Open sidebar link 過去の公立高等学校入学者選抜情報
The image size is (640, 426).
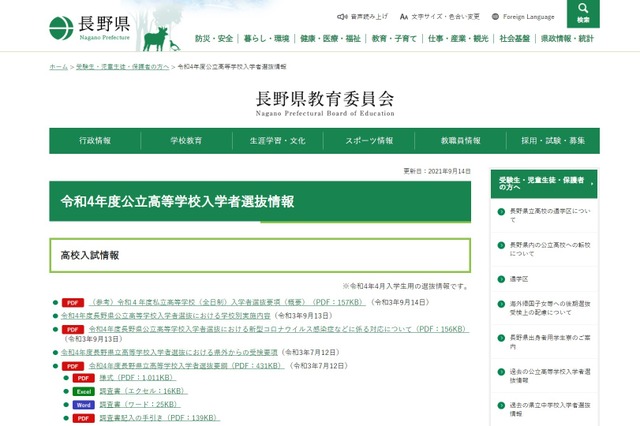pyautogui.click(x=550, y=376)
